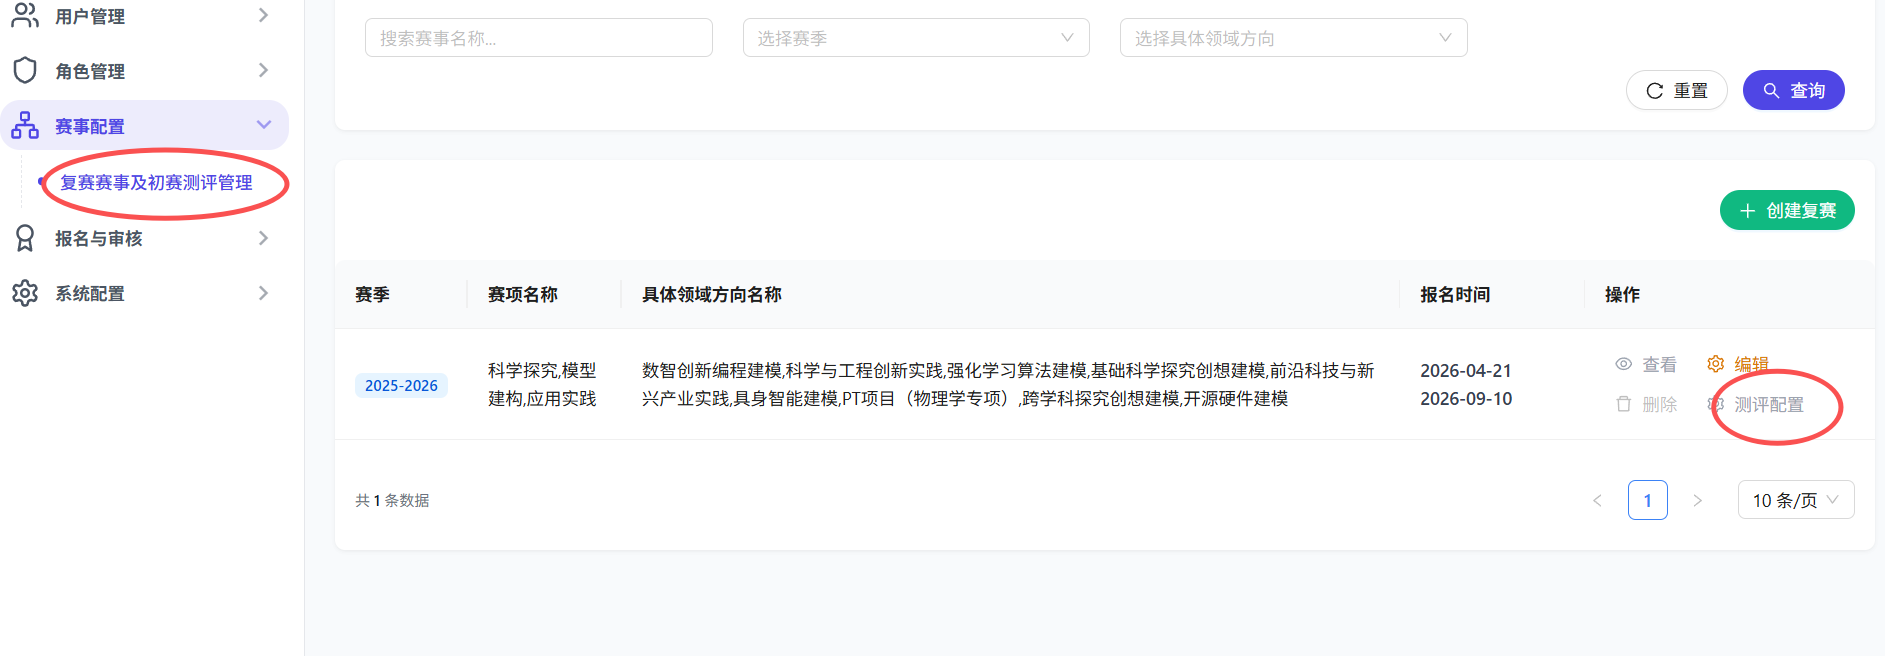Click the 报名与审核 badge icon
Image resolution: width=1885 pixels, height=656 pixels.
click(x=25, y=238)
